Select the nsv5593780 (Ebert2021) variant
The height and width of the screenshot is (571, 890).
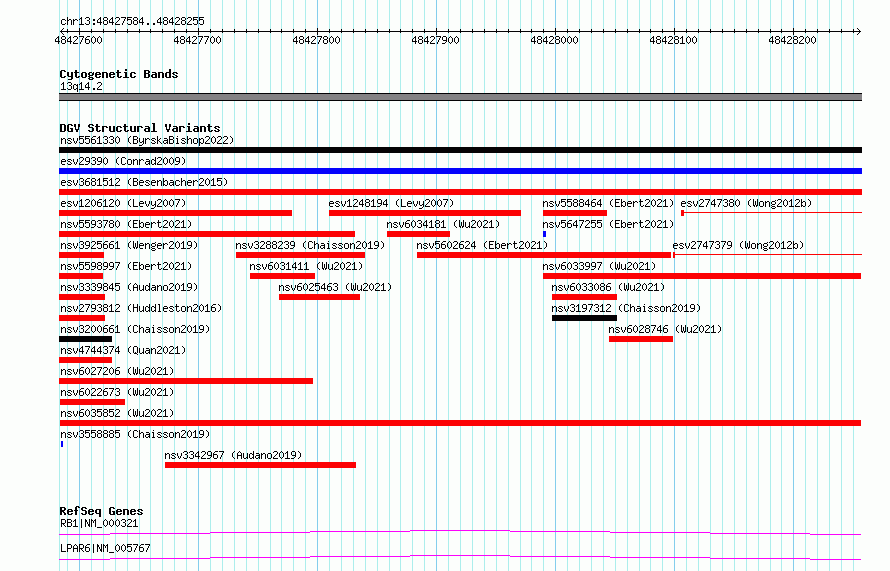(126, 224)
